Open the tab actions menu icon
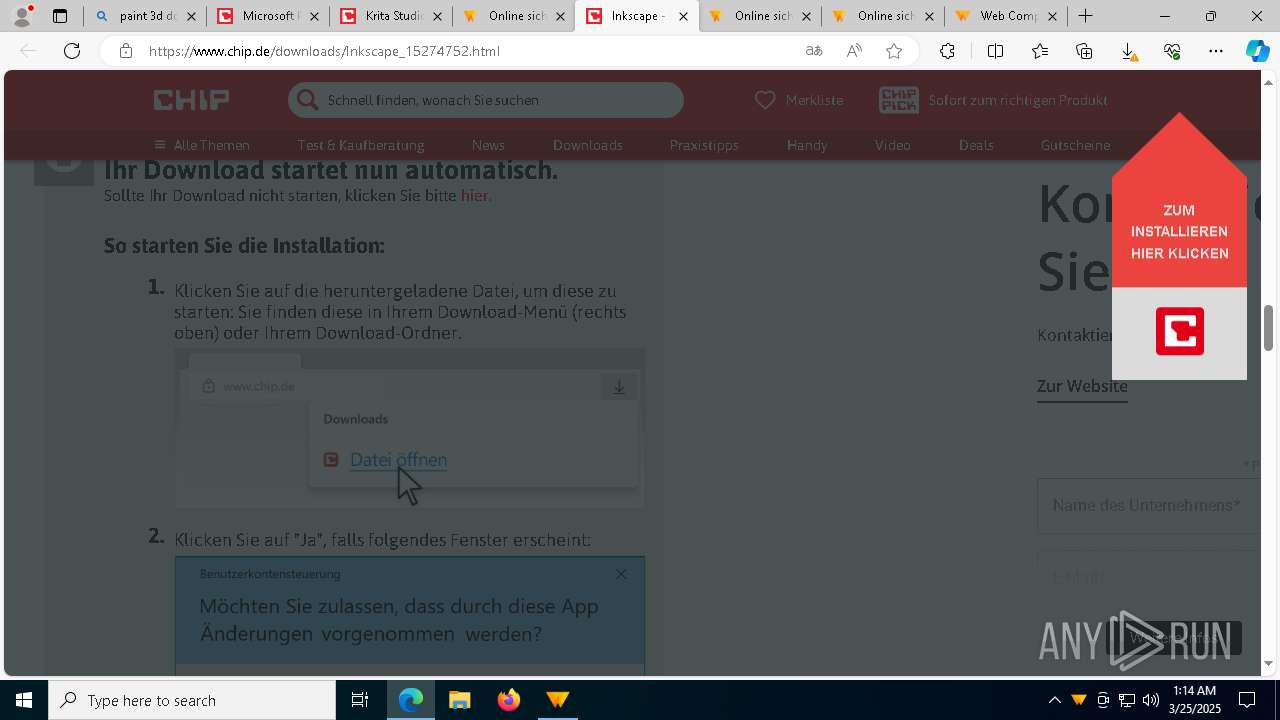The image size is (1280, 720). (x=60, y=16)
